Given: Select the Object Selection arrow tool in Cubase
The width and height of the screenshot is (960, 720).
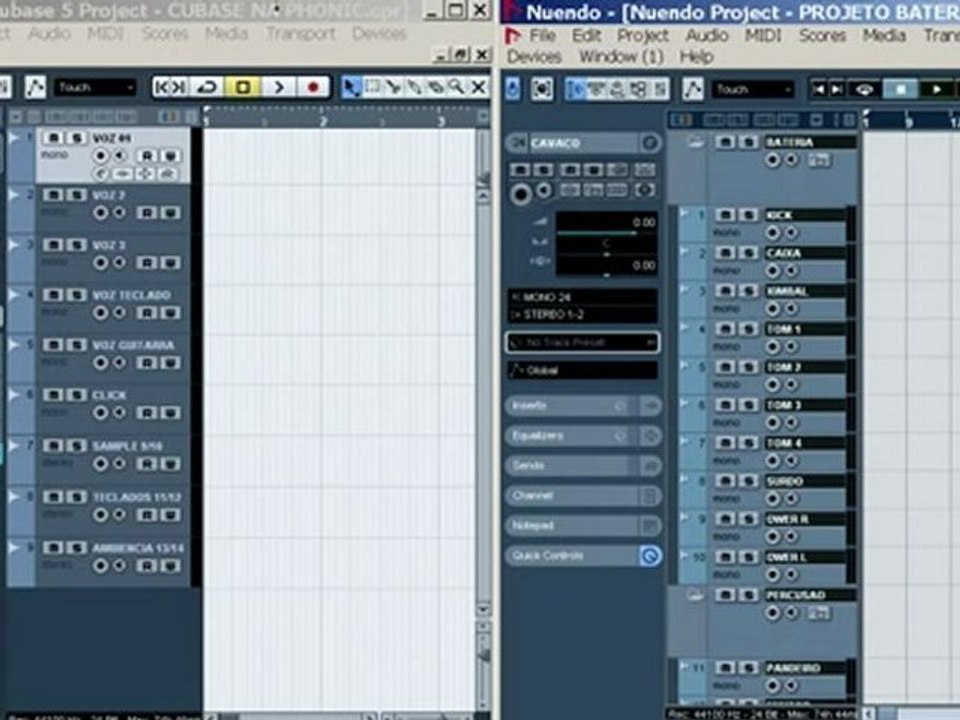Looking at the screenshot, I should point(351,88).
